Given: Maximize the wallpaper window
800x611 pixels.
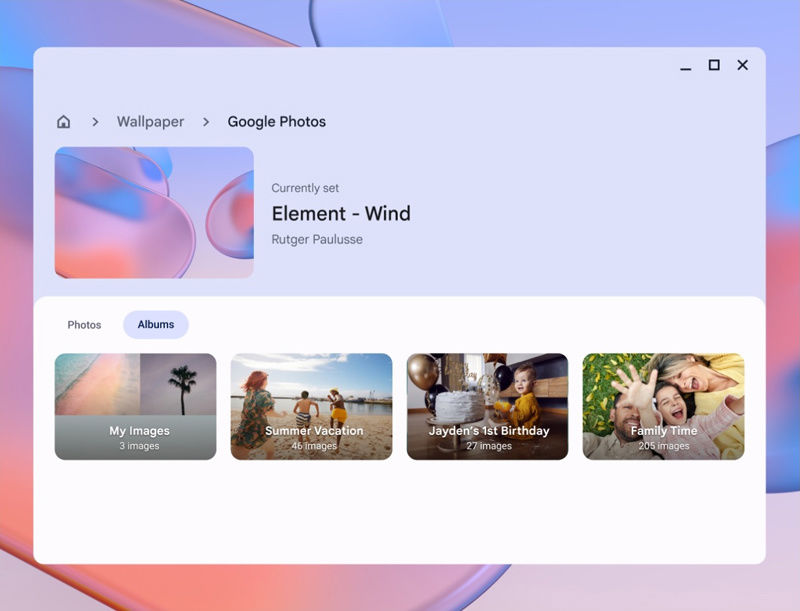Looking at the screenshot, I should [x=714, y=65].
